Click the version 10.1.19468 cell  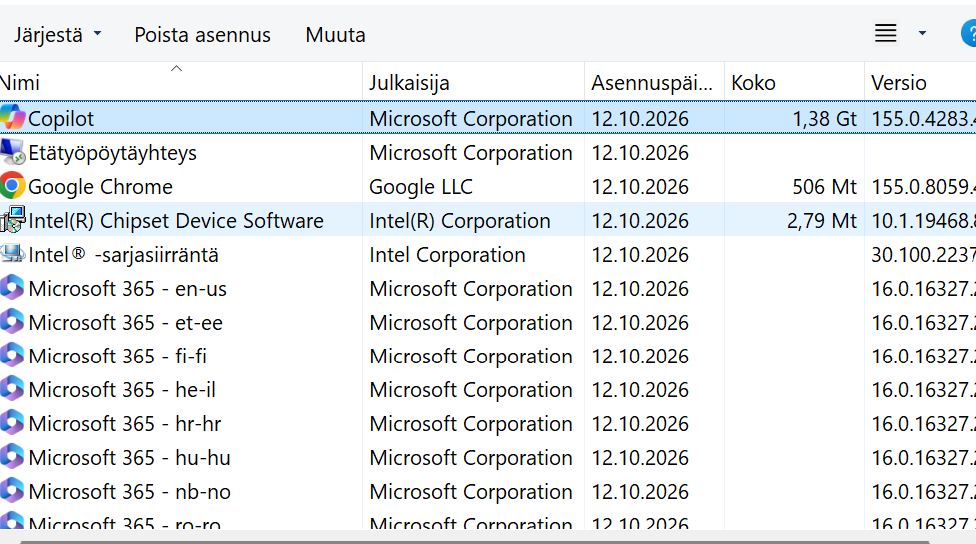tap(923, 220)
